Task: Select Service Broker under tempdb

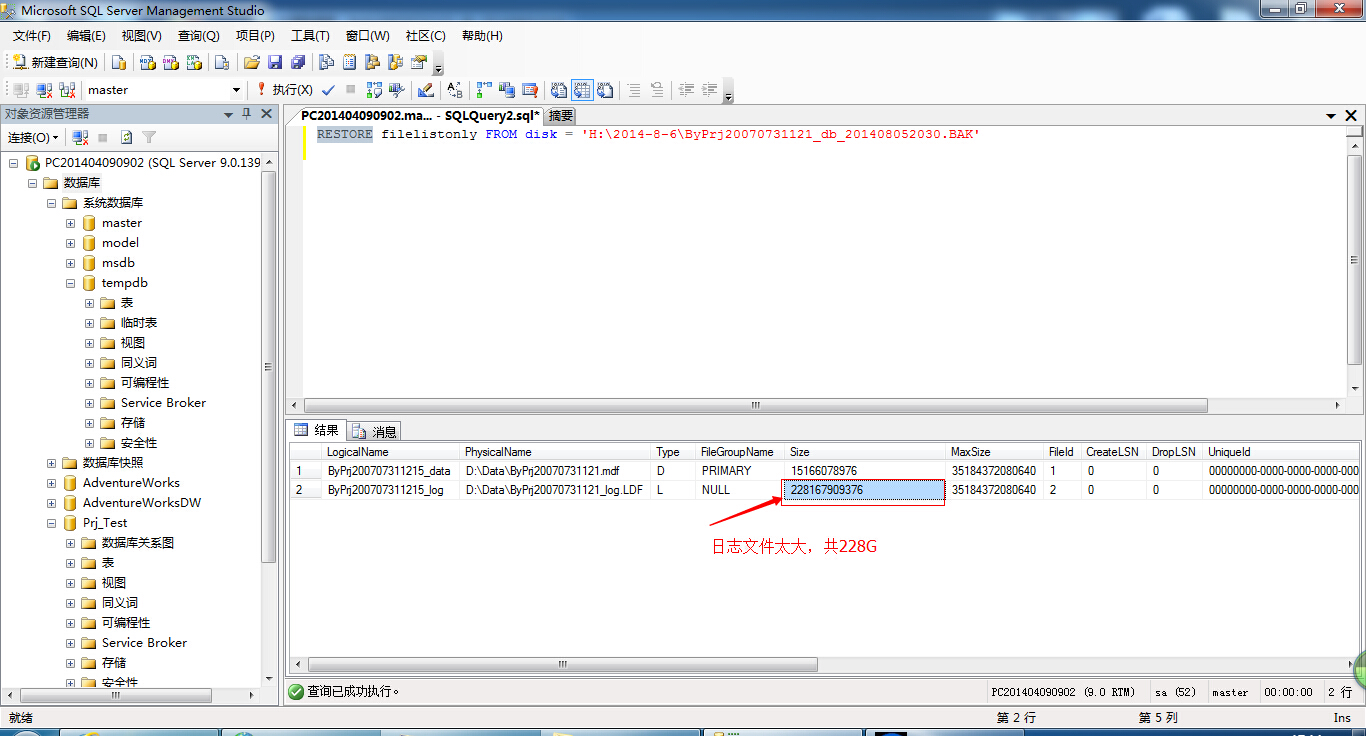Action: coord(163,403)
